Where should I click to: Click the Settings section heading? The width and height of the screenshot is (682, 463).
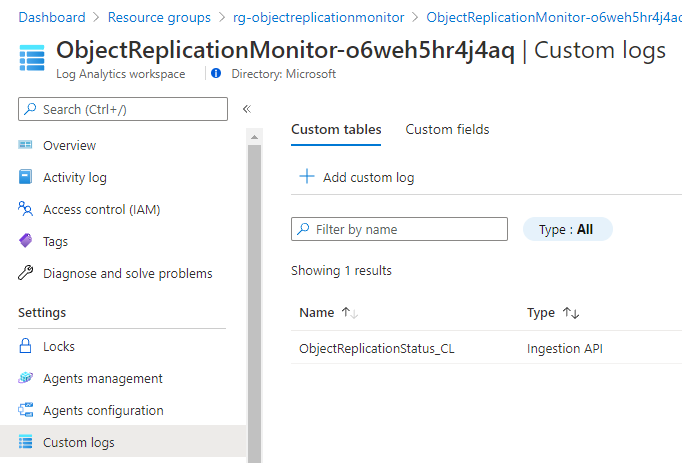pyautogui.click(x=42, y=312)
